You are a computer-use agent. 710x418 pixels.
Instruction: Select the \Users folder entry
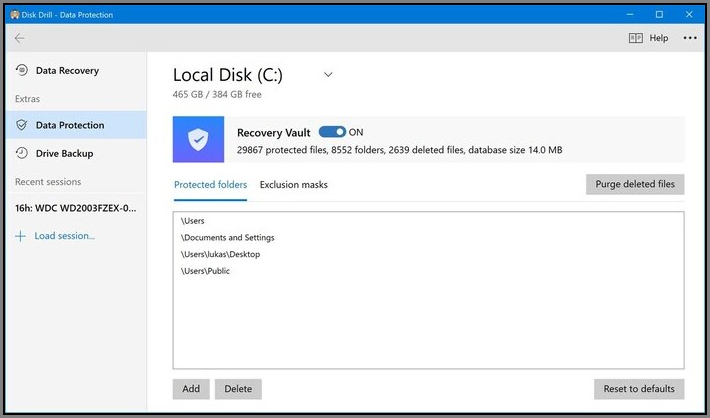pyautogui.click(x=192, y=221)
